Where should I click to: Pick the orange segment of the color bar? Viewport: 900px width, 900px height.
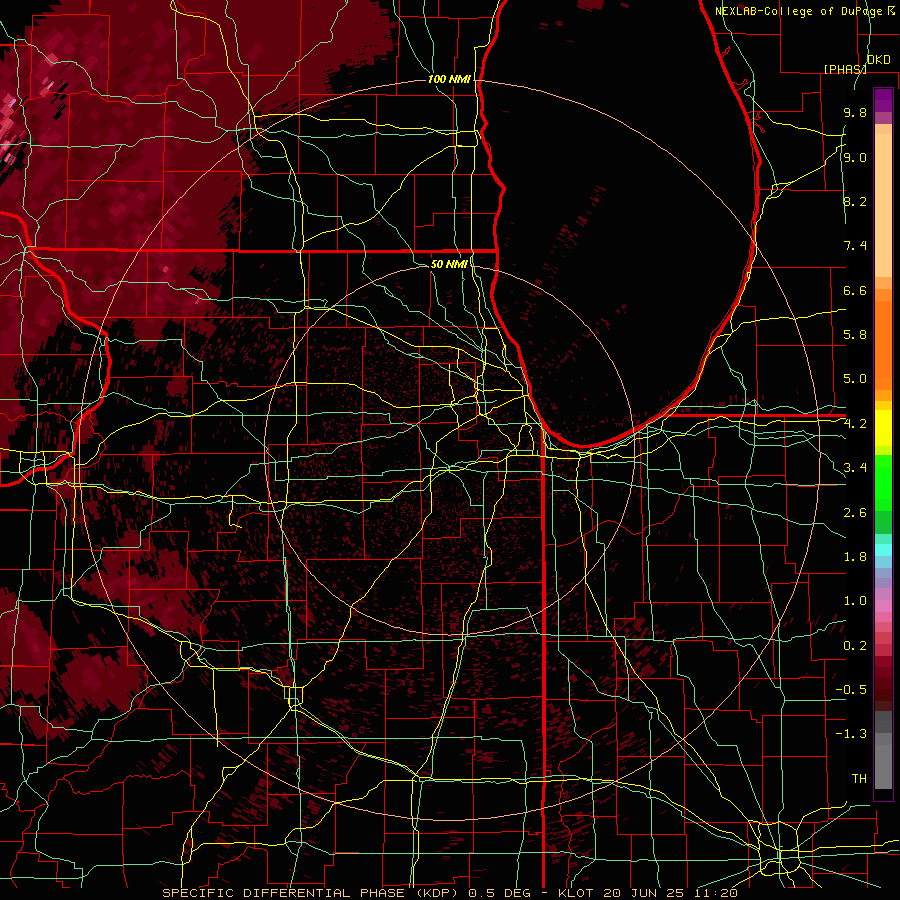click(x=883, y=345)
